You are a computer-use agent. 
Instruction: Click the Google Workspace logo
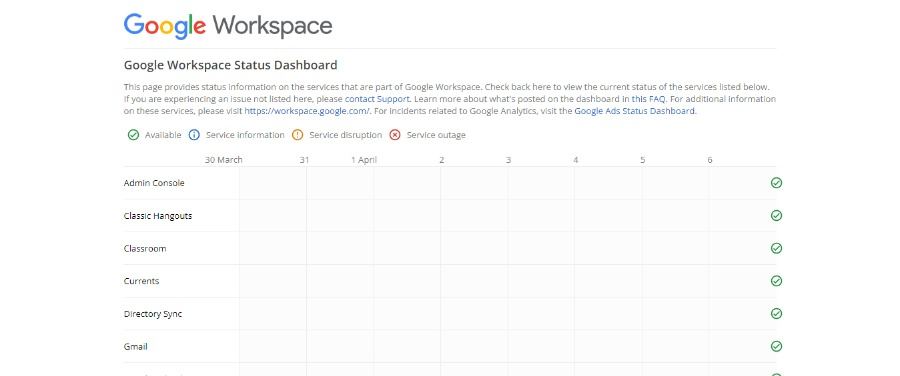228,26
